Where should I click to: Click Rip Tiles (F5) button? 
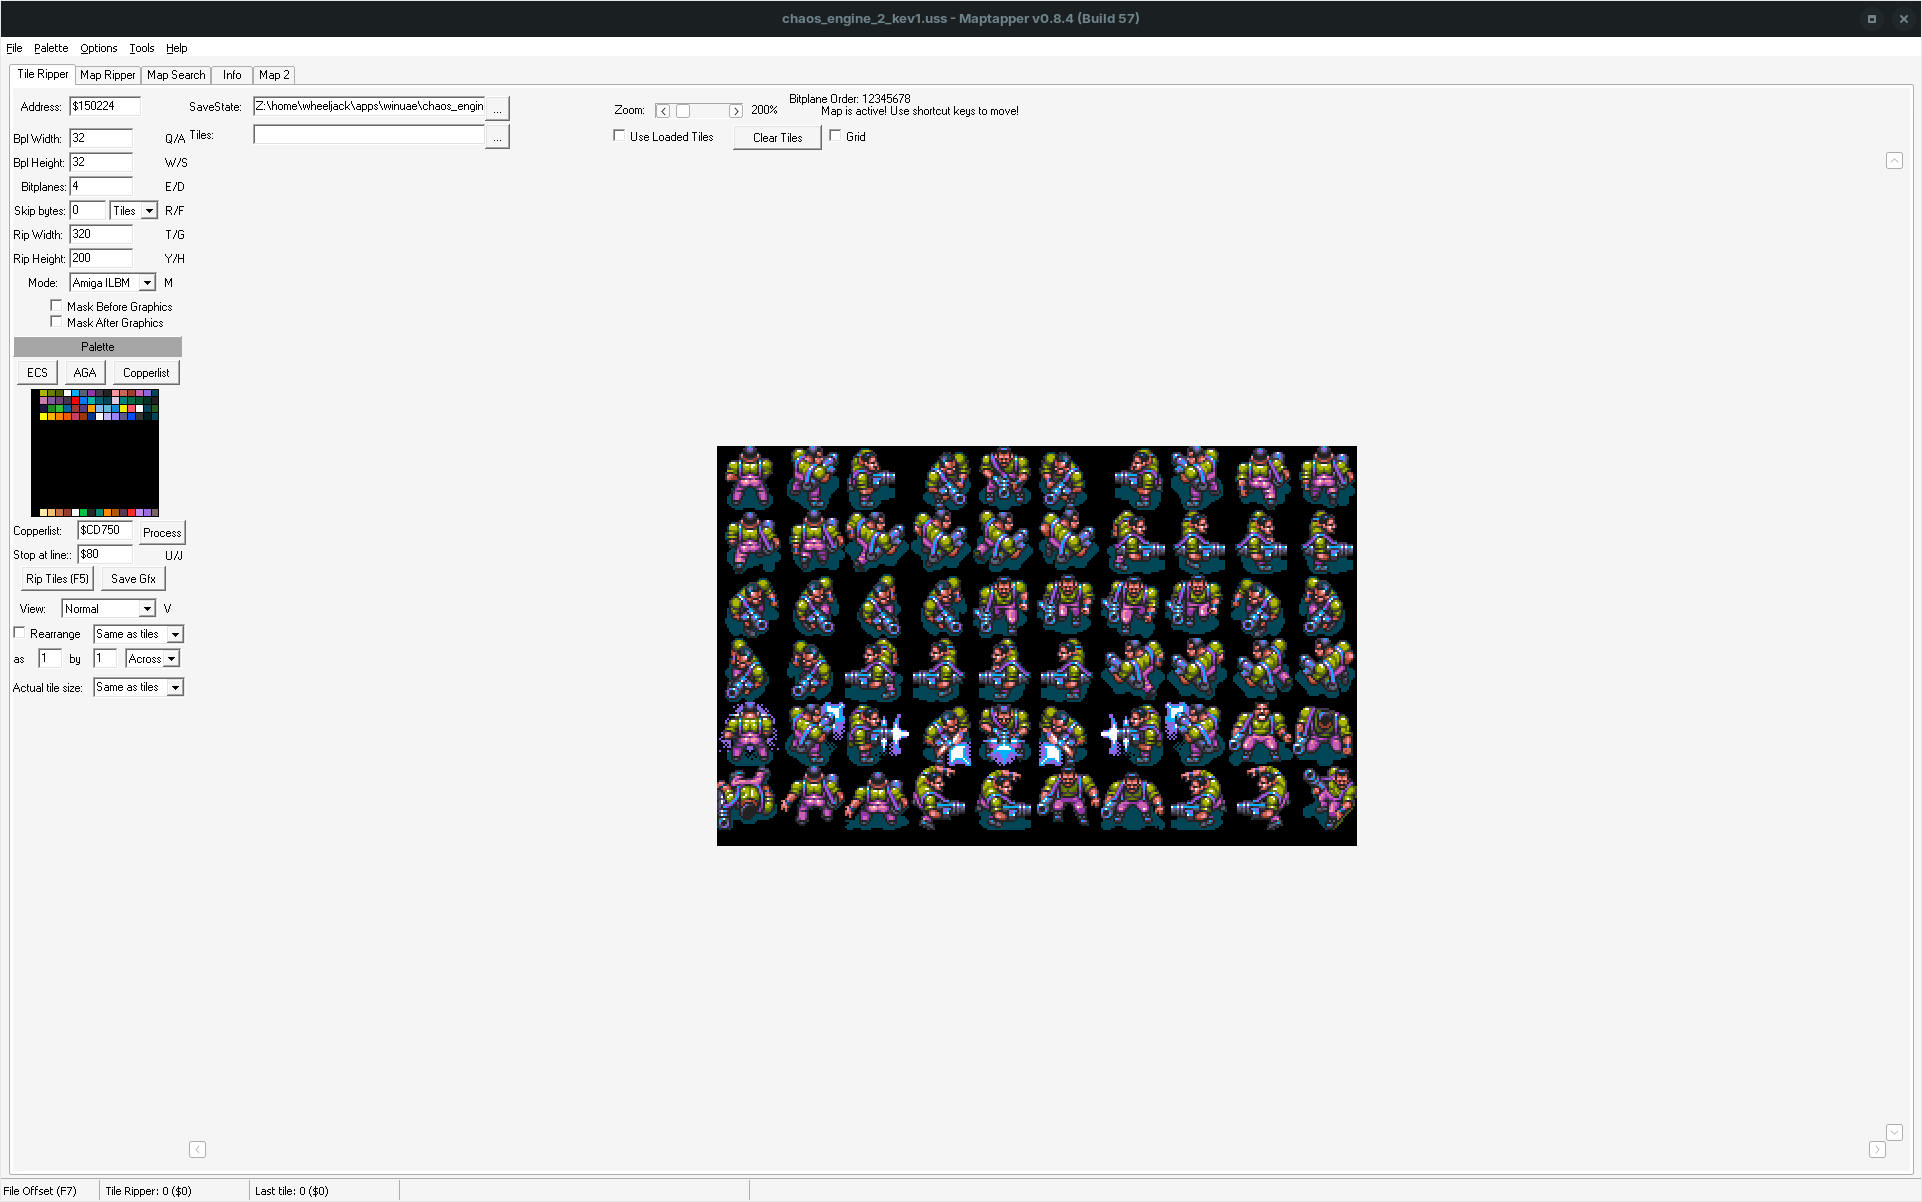[57, 579]
